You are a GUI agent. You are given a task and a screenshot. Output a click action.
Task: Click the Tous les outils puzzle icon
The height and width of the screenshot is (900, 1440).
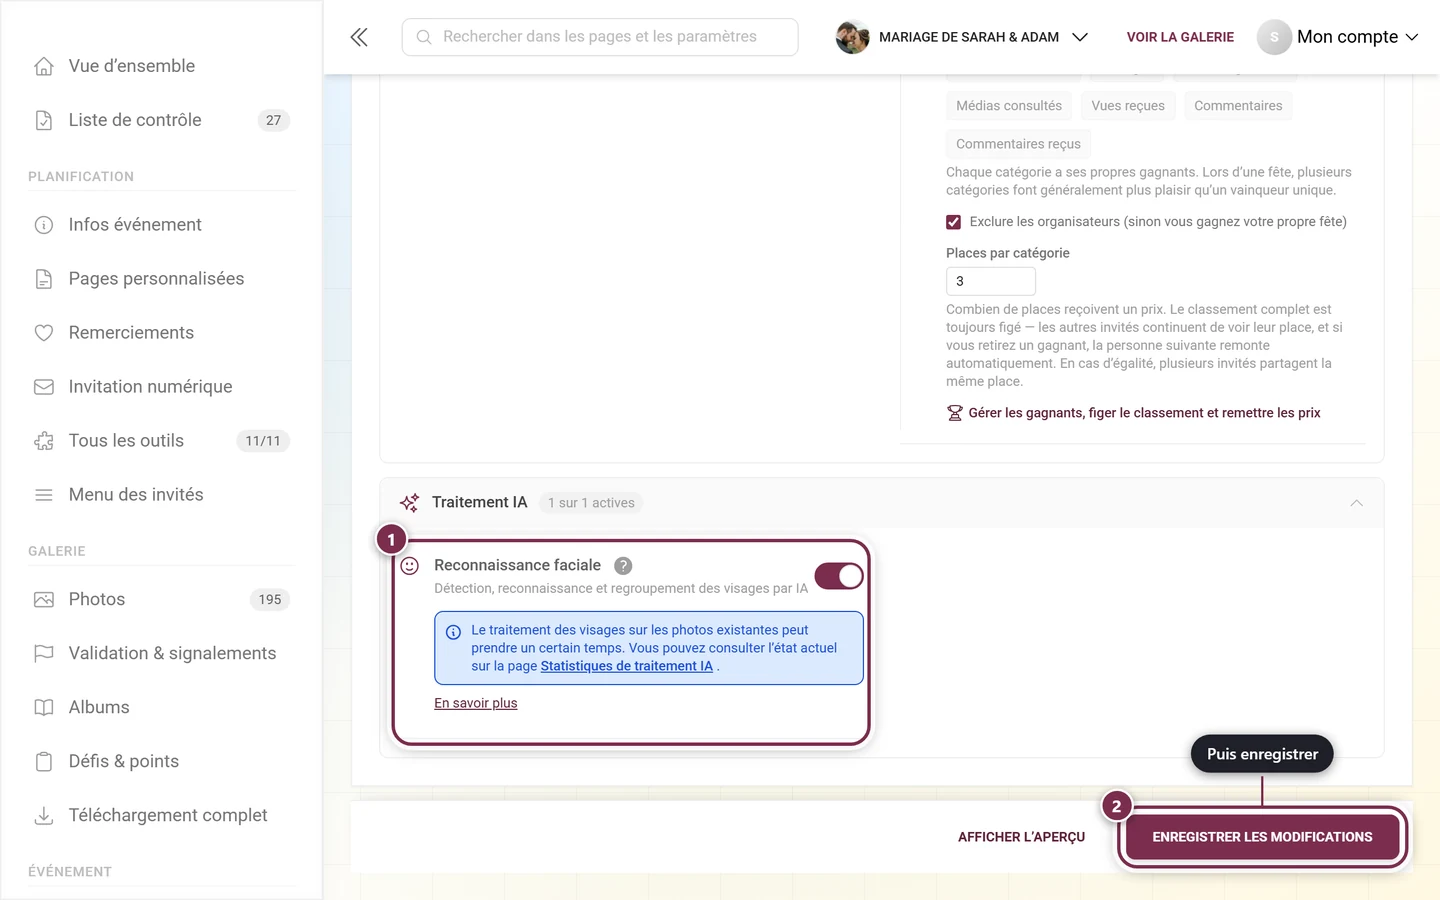coord(44,441)
